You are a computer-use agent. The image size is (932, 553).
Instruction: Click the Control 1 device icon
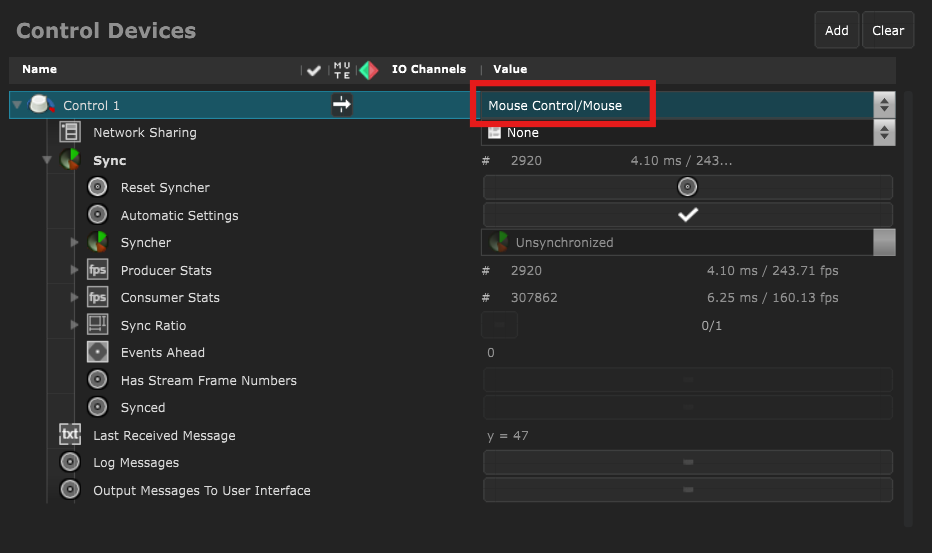click(x=42, y=105)
